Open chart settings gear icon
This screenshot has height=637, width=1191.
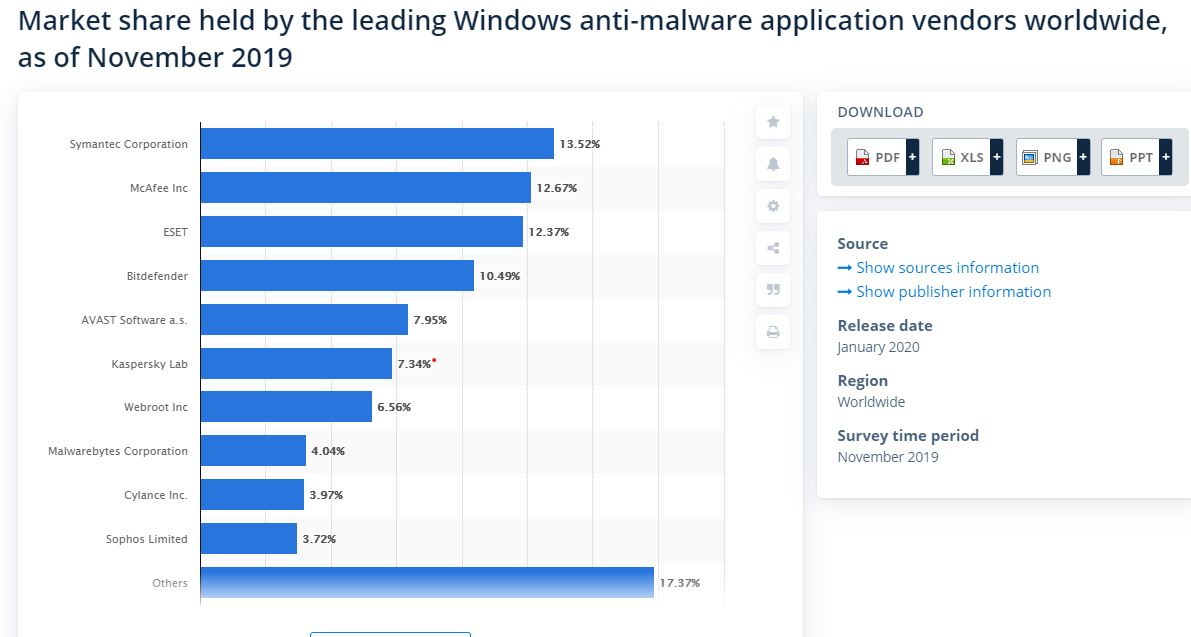(772, 206)
